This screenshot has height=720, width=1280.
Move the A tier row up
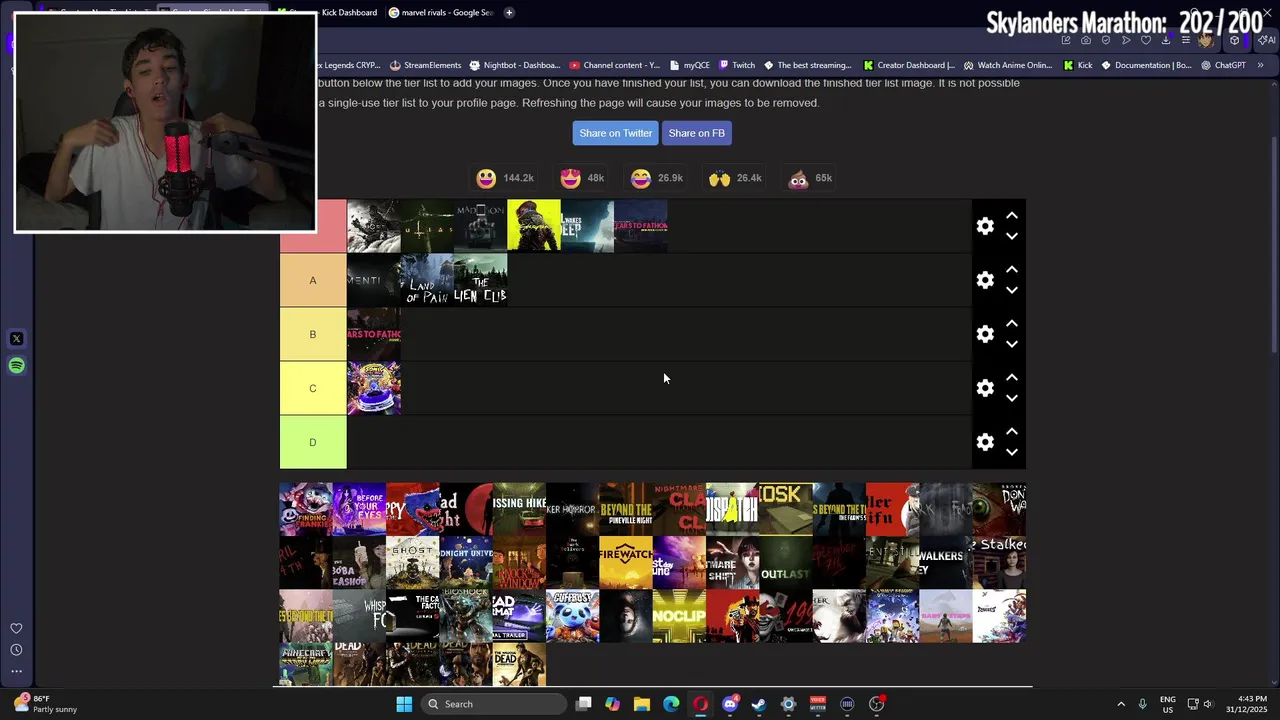tap(1012, 269)
